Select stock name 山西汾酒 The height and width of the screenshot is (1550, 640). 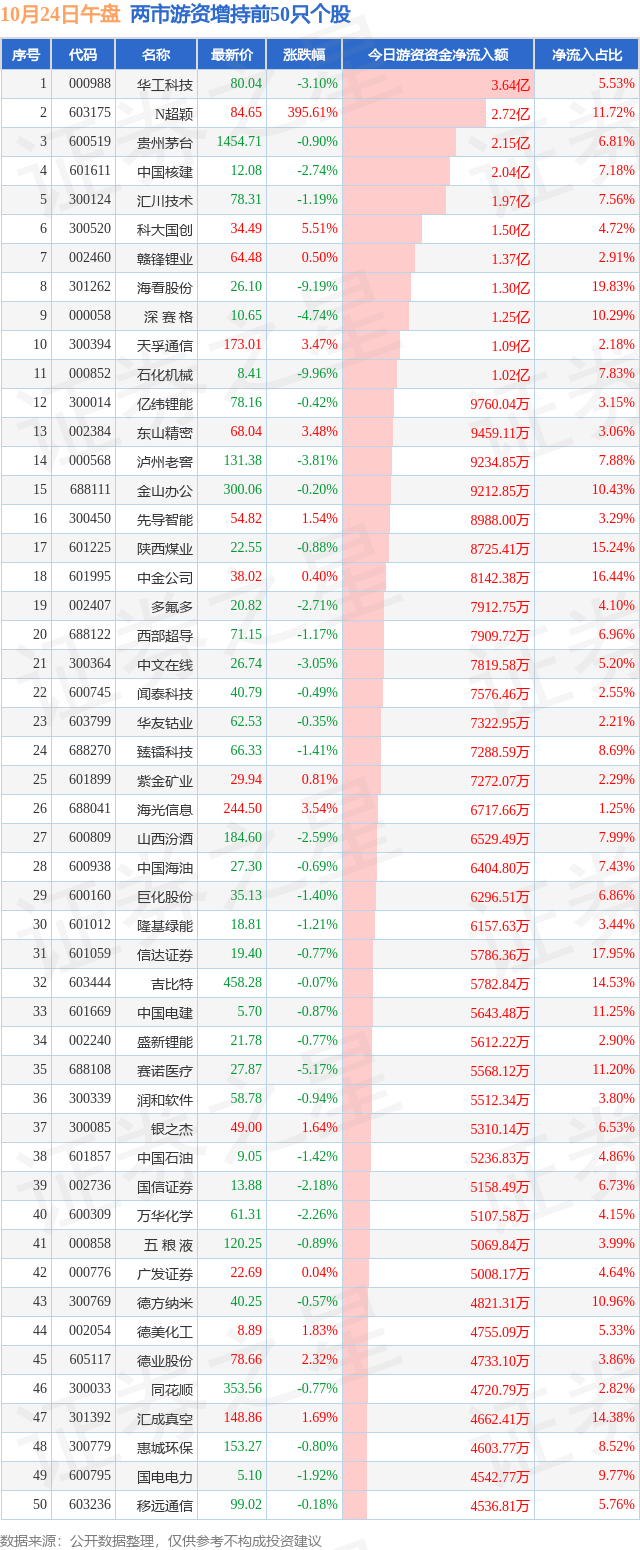pyautogui.click(x=165, y=838)
